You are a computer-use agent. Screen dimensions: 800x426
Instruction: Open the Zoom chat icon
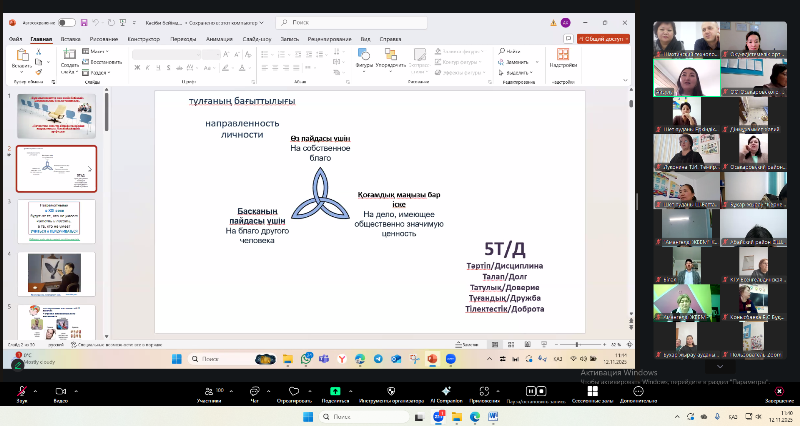coord(254,392)
